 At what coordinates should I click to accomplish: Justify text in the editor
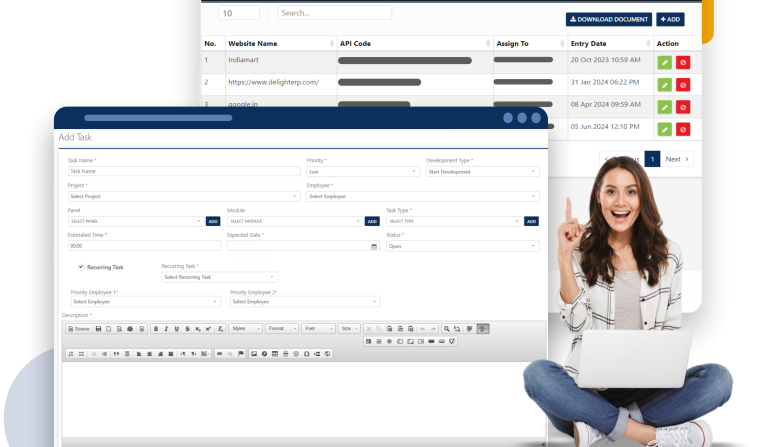[171, 354]
